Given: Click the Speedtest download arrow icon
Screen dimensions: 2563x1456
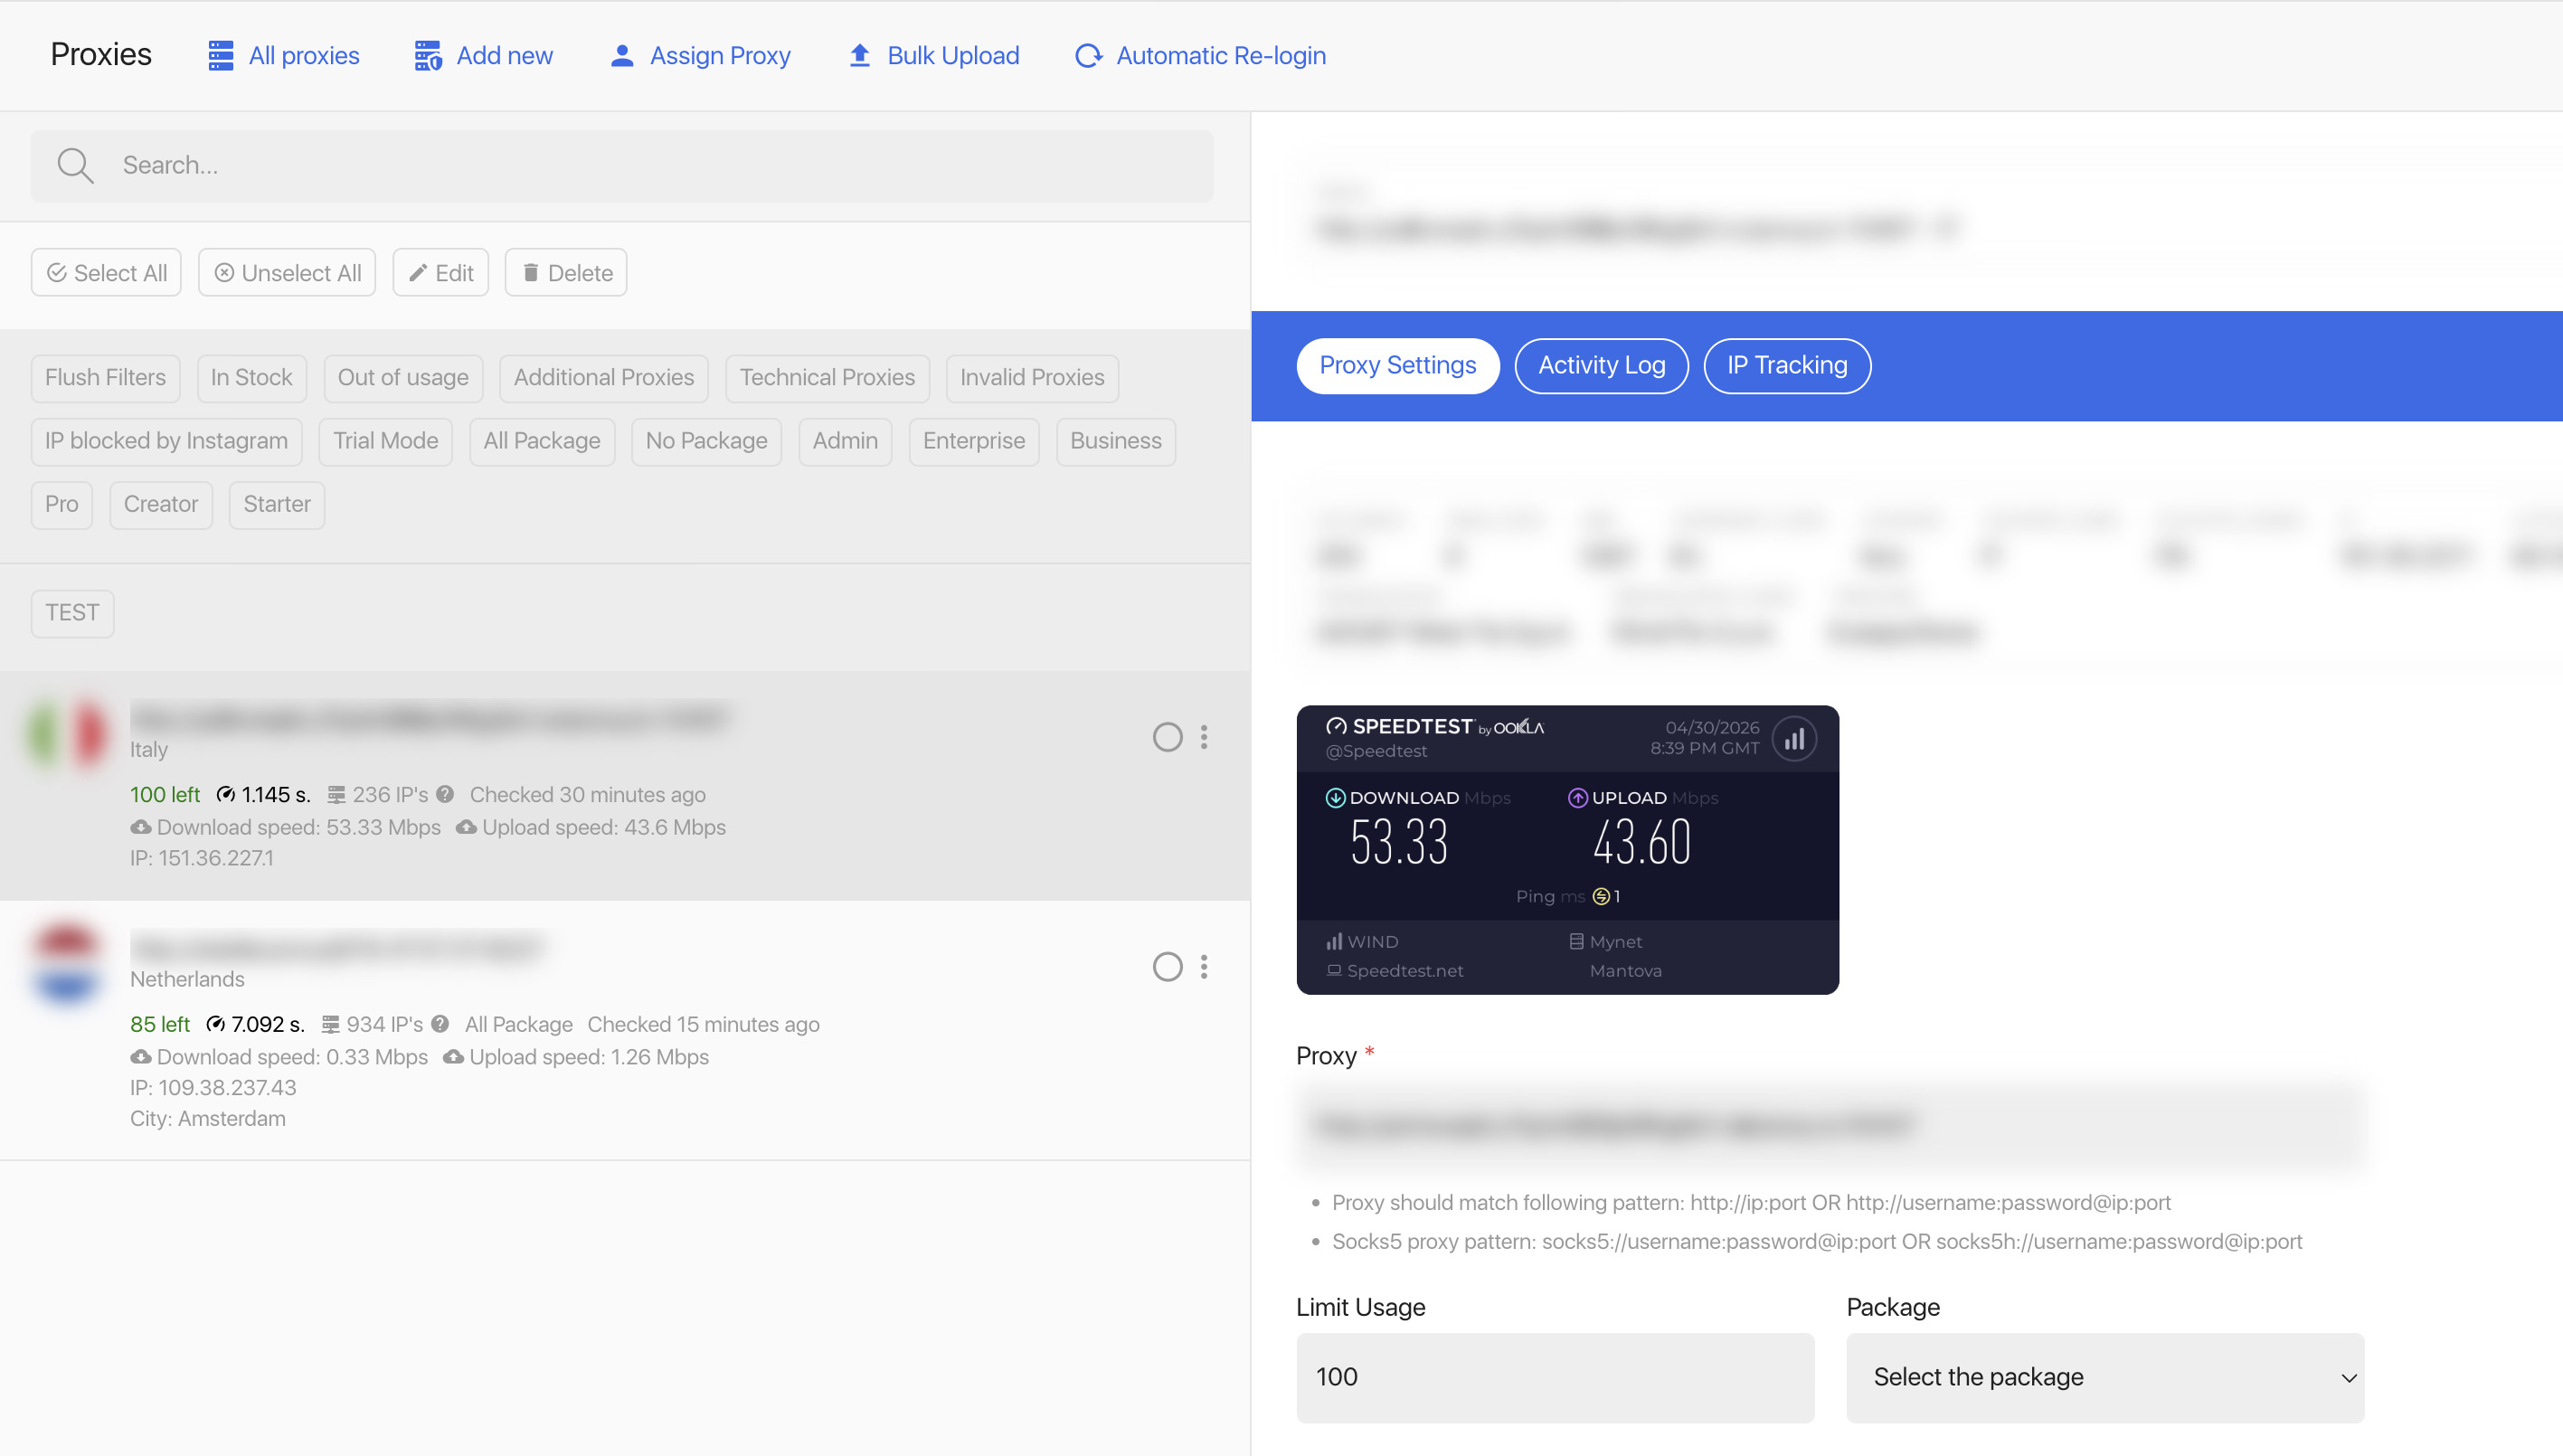Looking at the screenshot, I should [1335, 798].
